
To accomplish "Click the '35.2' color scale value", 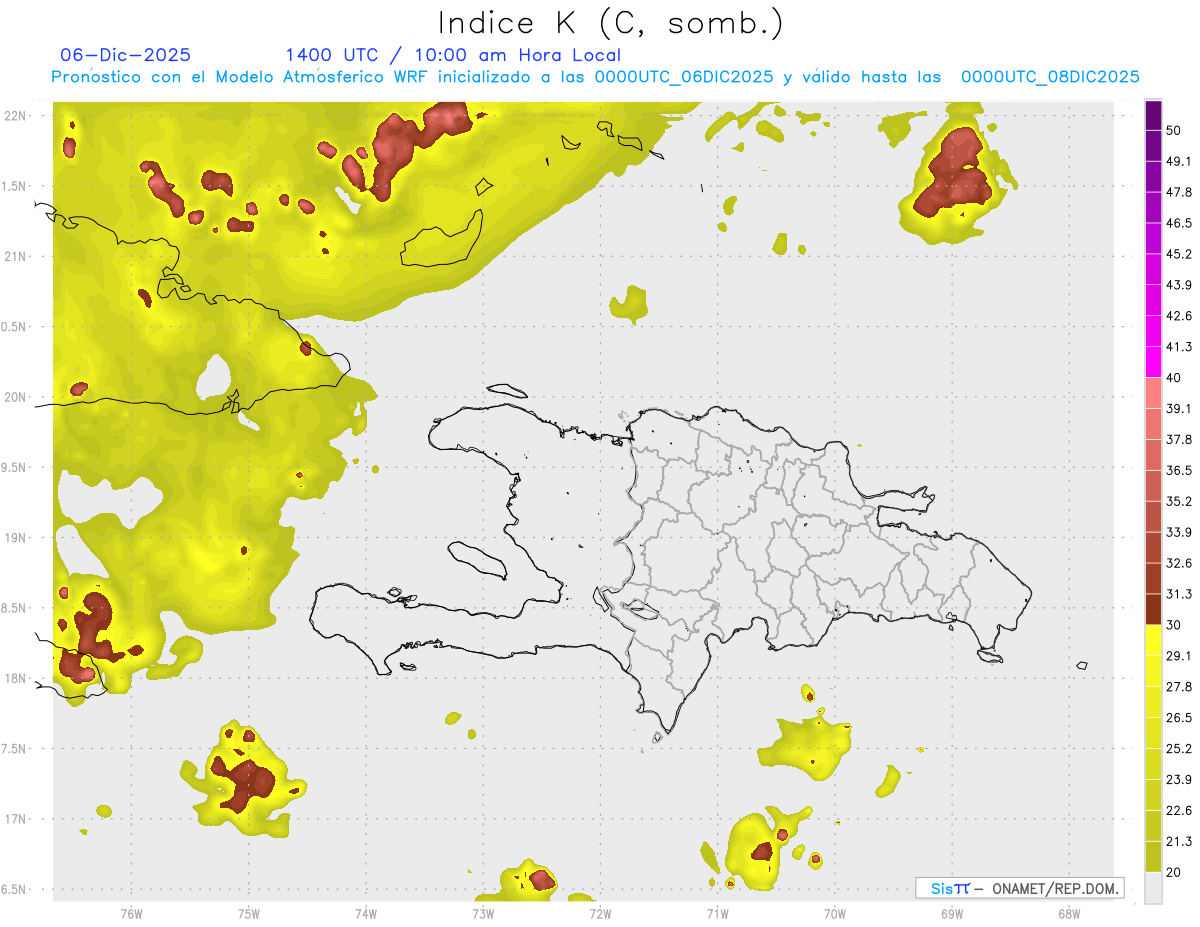I will point(1179,501).
